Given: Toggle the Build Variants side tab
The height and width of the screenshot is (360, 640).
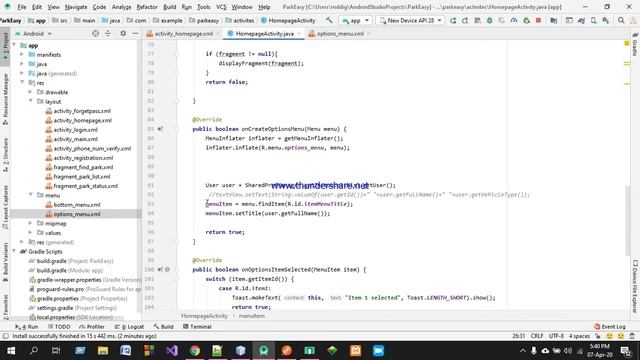Looking at the screenshot, I should pyautogui.click(x=5, y=261).
